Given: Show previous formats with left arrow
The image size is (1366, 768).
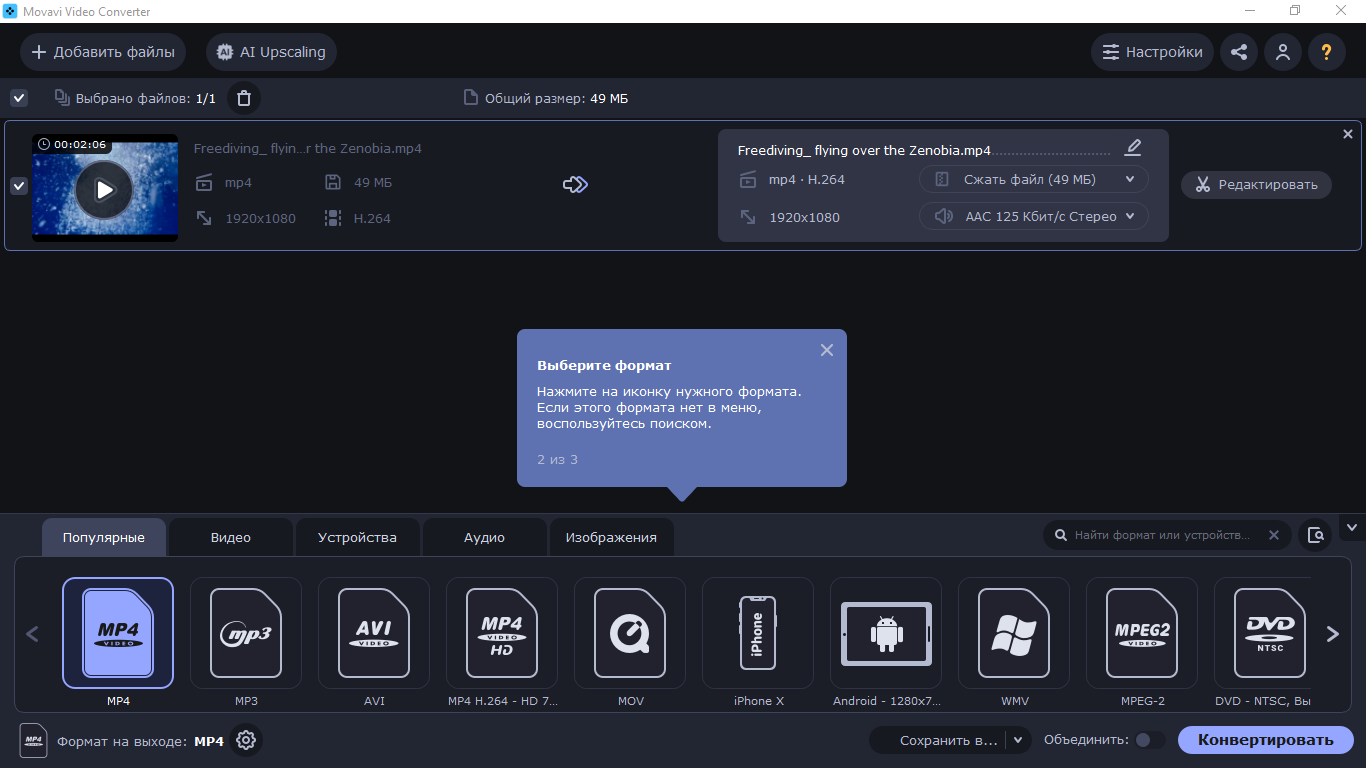Looking at the screenshot, I should coord(32,634).
